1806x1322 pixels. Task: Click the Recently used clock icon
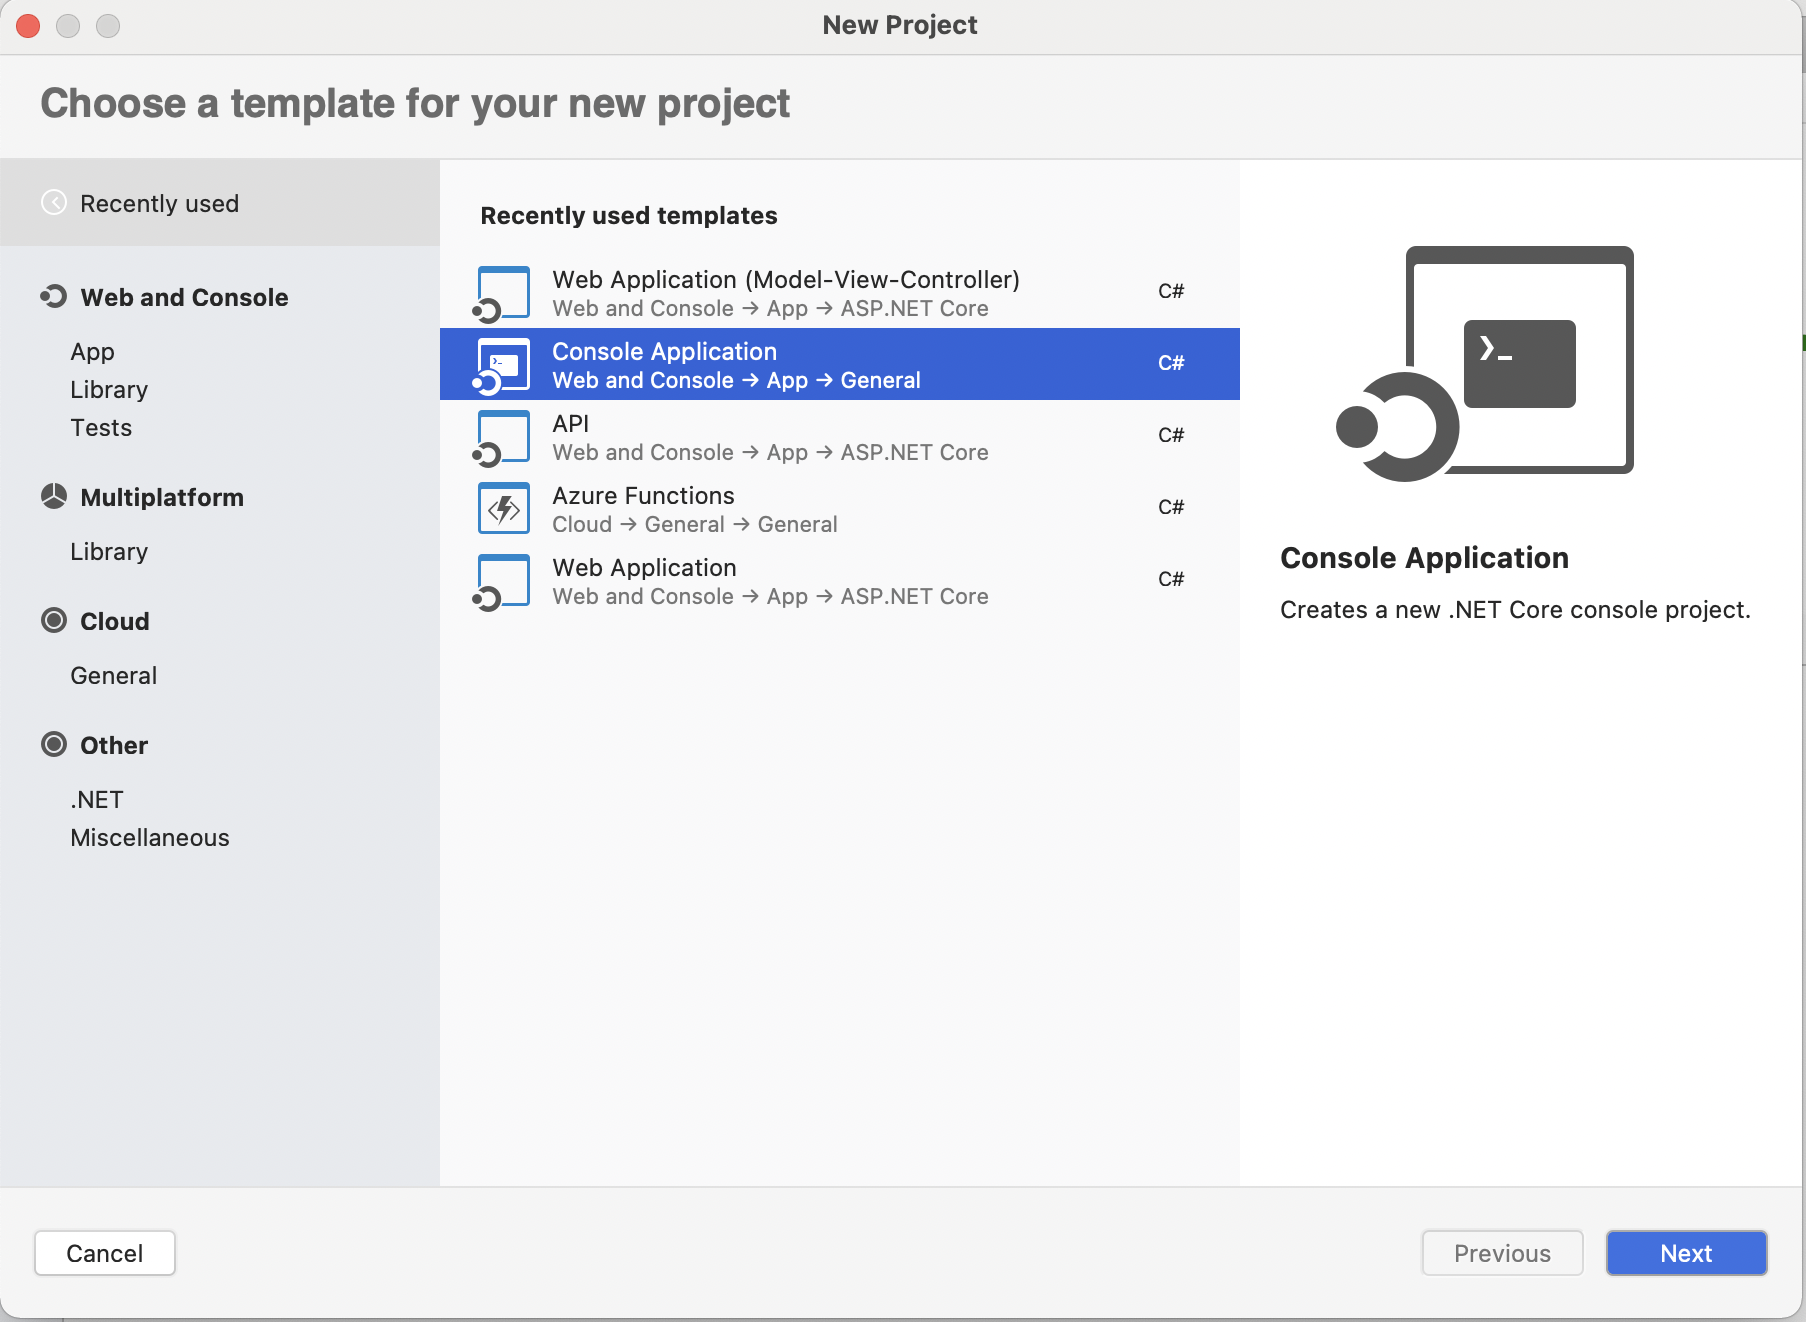[x=54, y=203]
